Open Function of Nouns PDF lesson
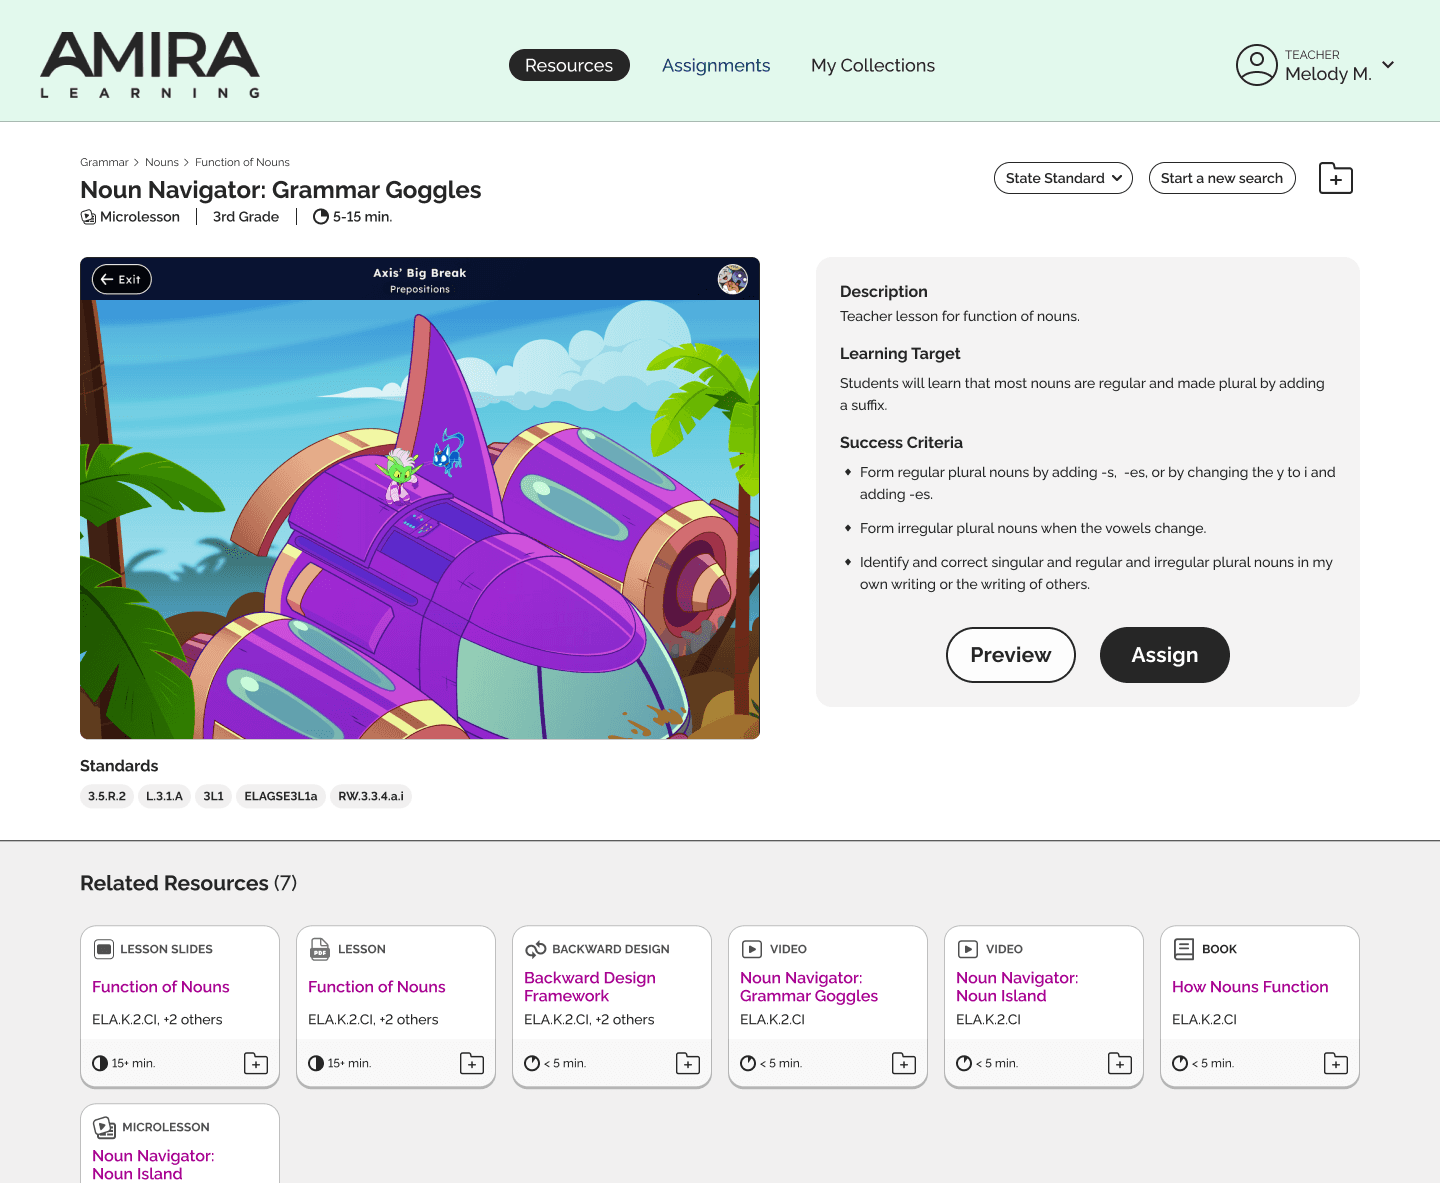The height and width of the screenshot is (1183, 1440). point(377,987)
